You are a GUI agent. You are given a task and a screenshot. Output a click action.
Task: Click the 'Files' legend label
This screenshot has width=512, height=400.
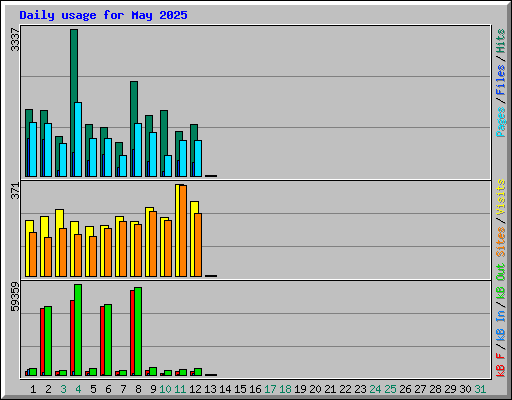[500, 80]
